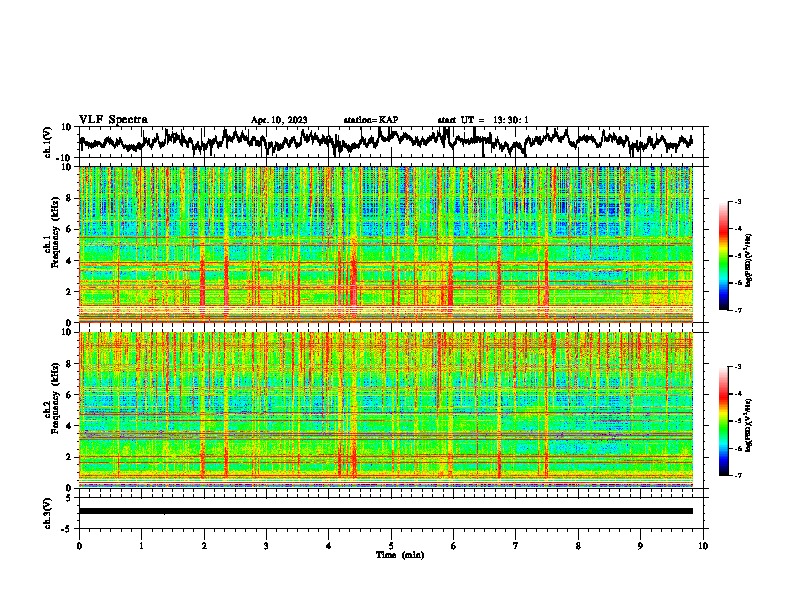
Task: Click the "-5" tick on ch.3(V) axis
Action: pos(67,529)
